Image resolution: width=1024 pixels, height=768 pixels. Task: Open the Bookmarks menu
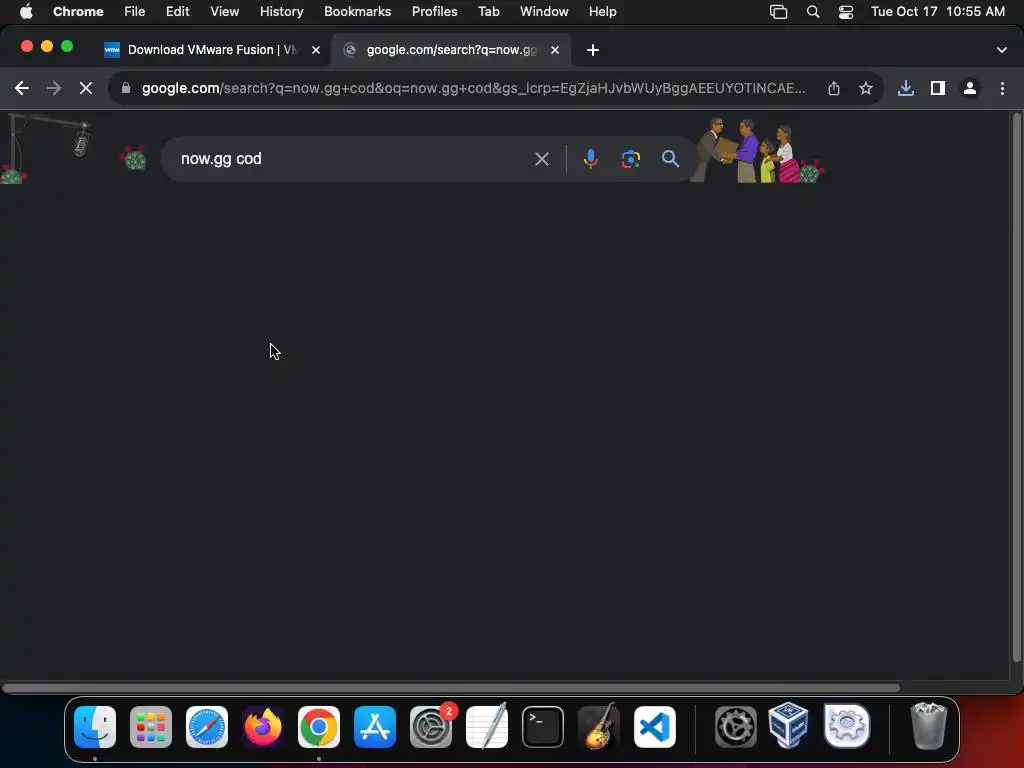click(357, 12)
